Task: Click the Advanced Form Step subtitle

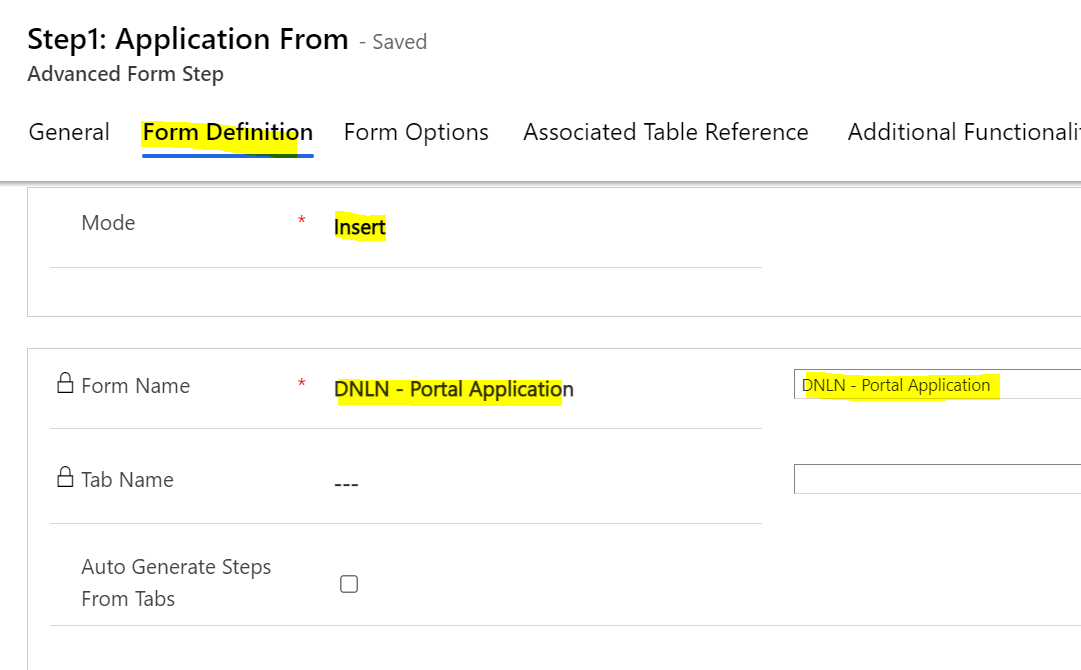Action: tap(126, 74)
